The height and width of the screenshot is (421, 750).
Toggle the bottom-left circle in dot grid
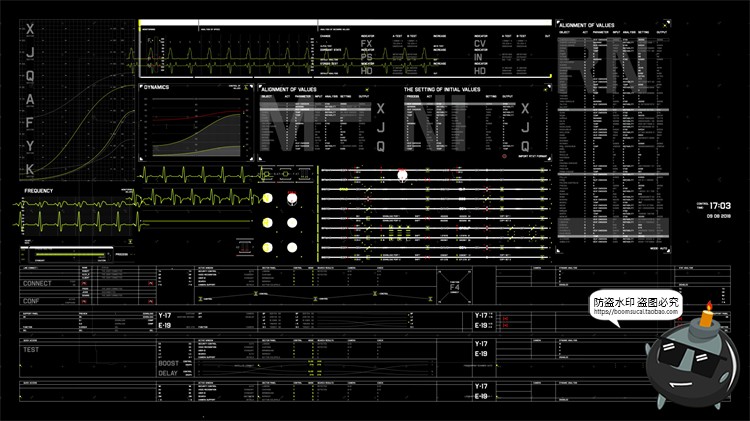(x=267, y=247)
